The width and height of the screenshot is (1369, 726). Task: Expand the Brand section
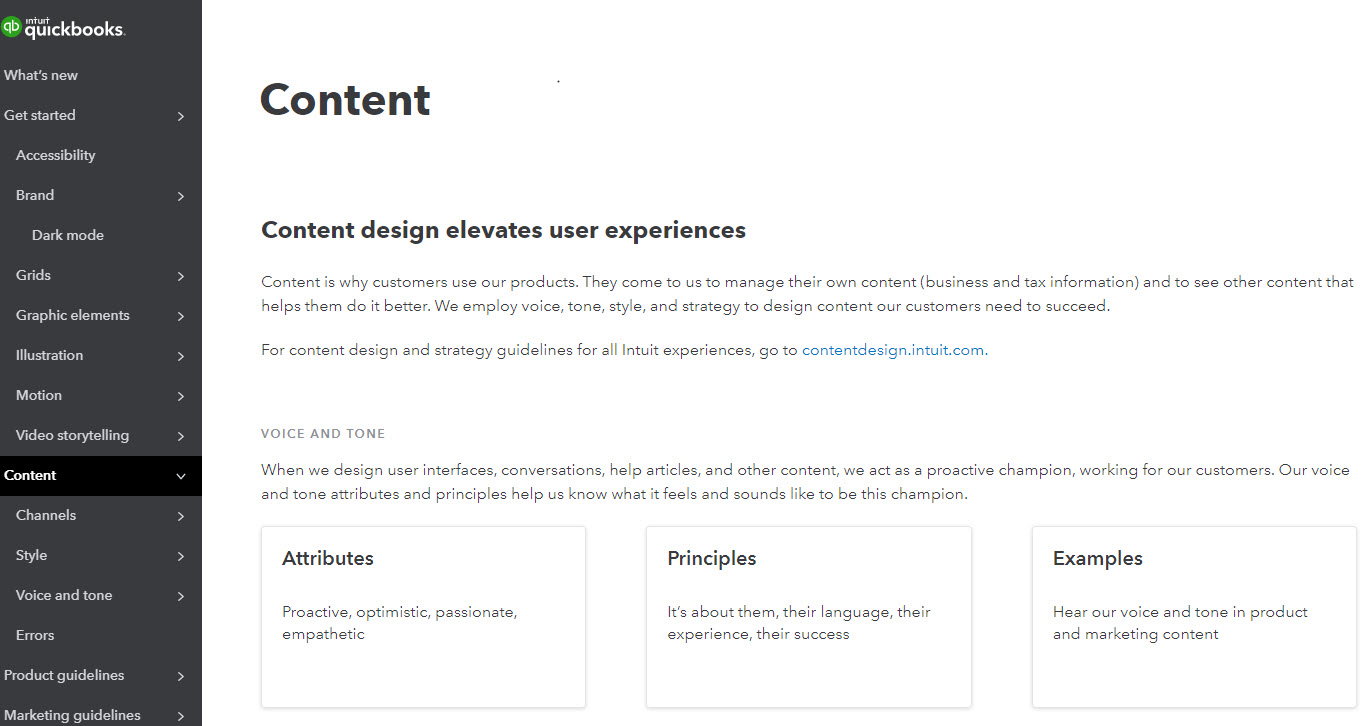(x=181, y=196)
